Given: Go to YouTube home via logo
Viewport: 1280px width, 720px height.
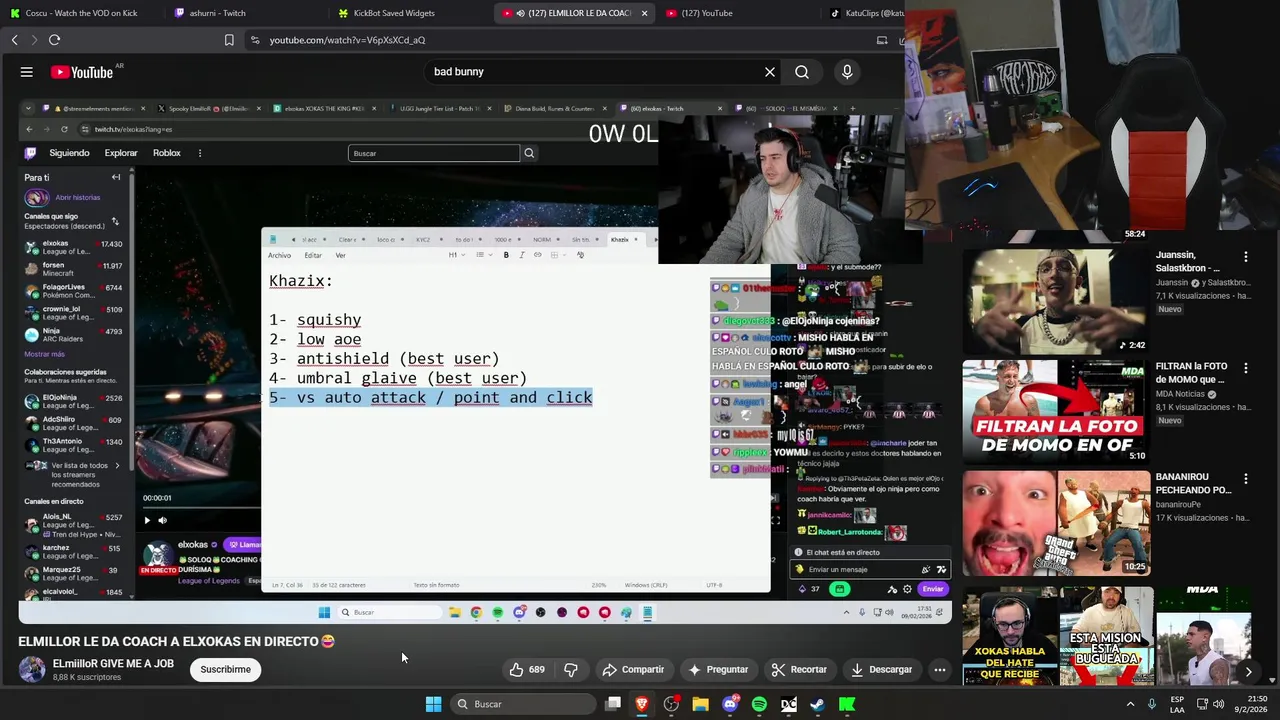Looking at the screenshot, I should pyautogui.click(x=82, y=72).
